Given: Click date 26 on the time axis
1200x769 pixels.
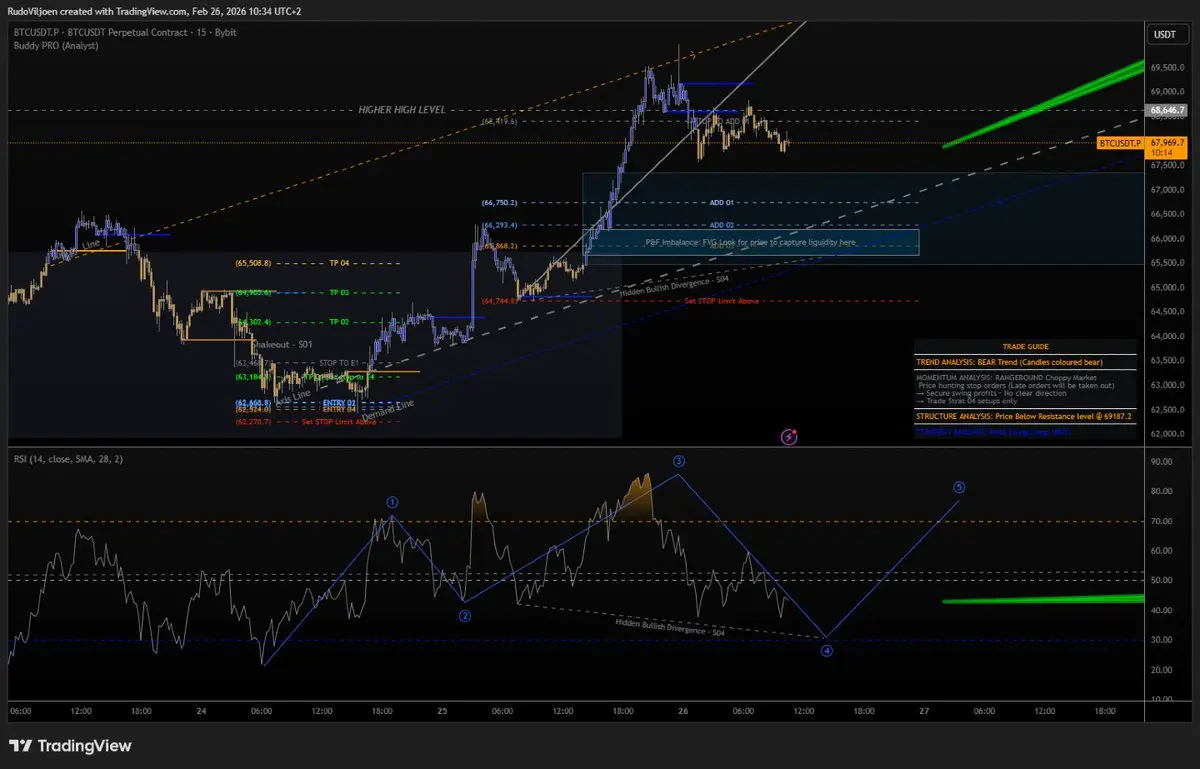Looking at the screenshot, I should (684, 711).
